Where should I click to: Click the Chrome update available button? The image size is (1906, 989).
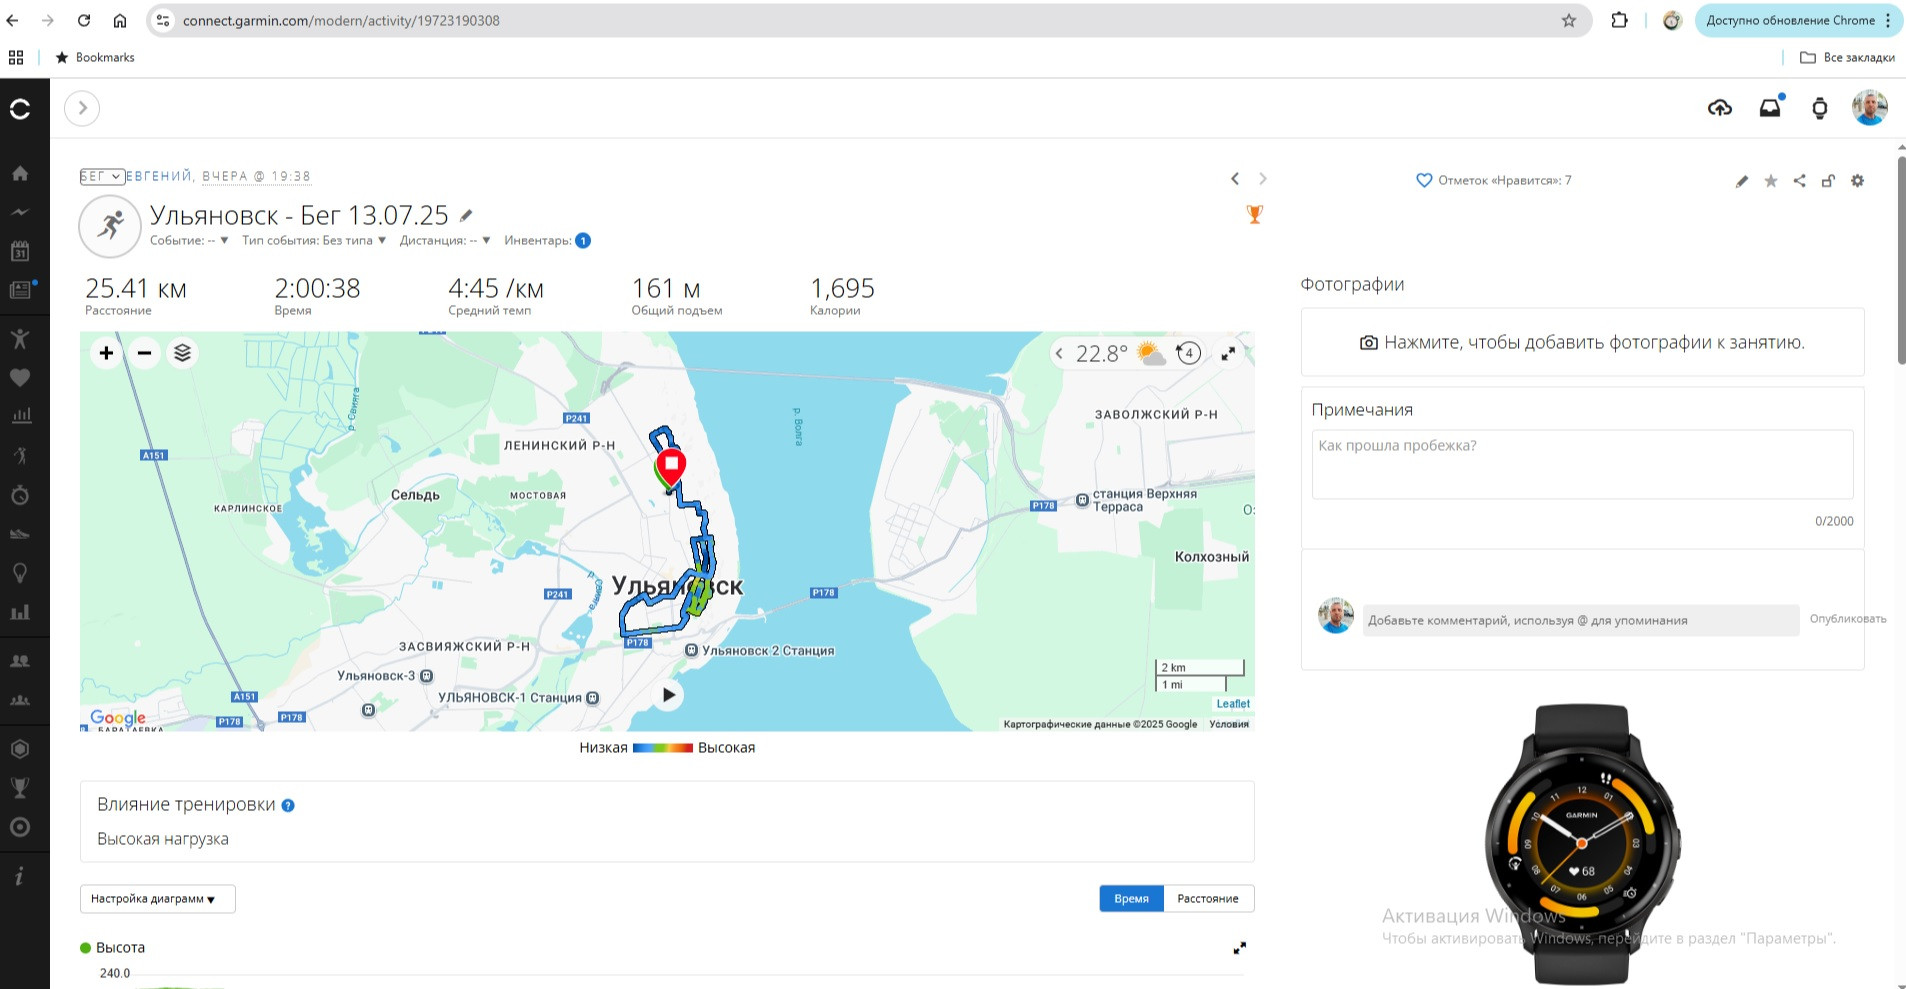(1797, 21)
